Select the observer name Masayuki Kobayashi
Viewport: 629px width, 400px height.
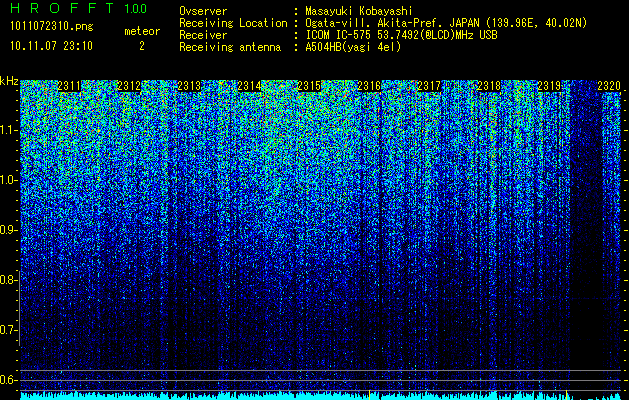point(359,11)
